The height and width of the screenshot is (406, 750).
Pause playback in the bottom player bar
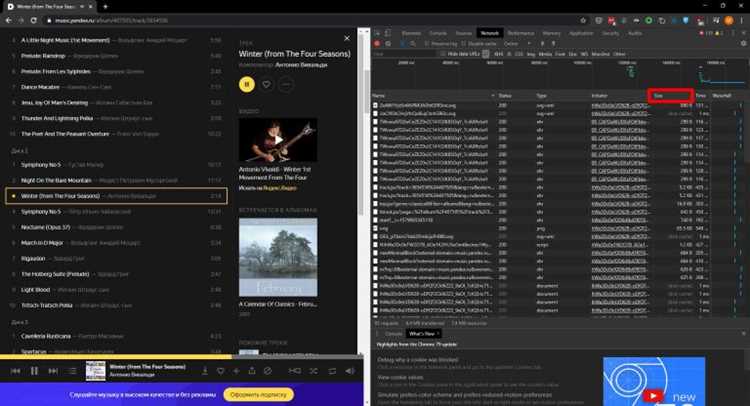click(x=34, y=370)
